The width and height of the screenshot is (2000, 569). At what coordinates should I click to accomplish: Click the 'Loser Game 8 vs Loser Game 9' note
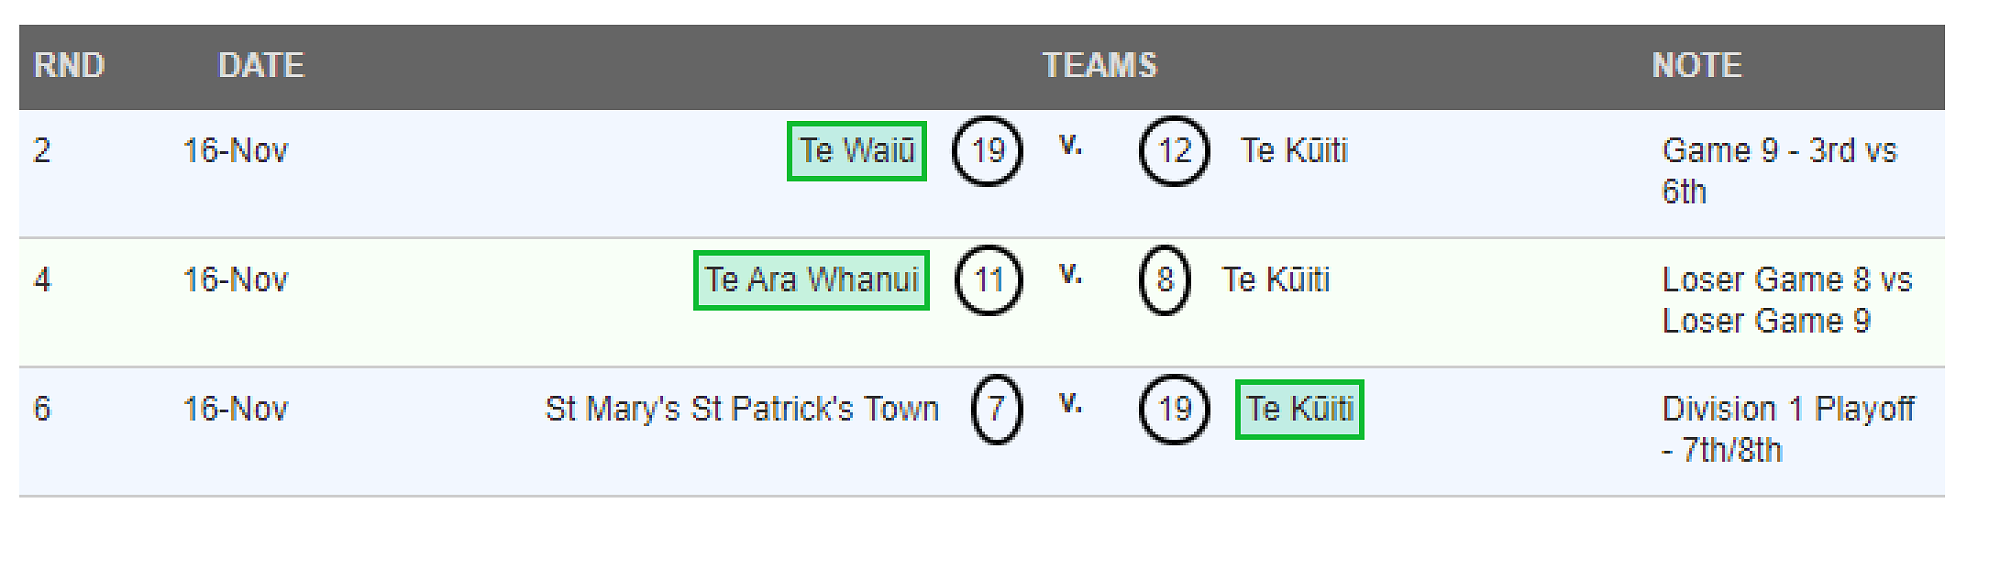pyautogui.click(x=1786, y=300)
